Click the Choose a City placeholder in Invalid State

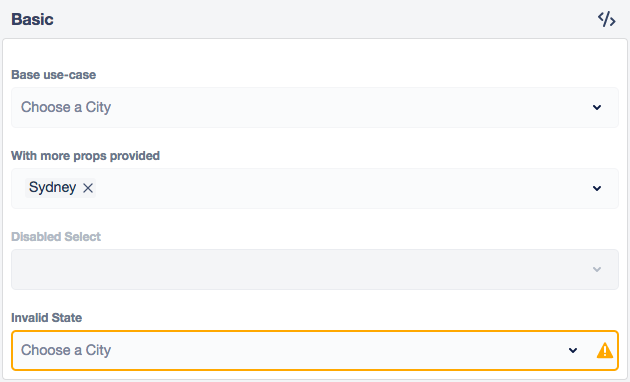(66, 350)
